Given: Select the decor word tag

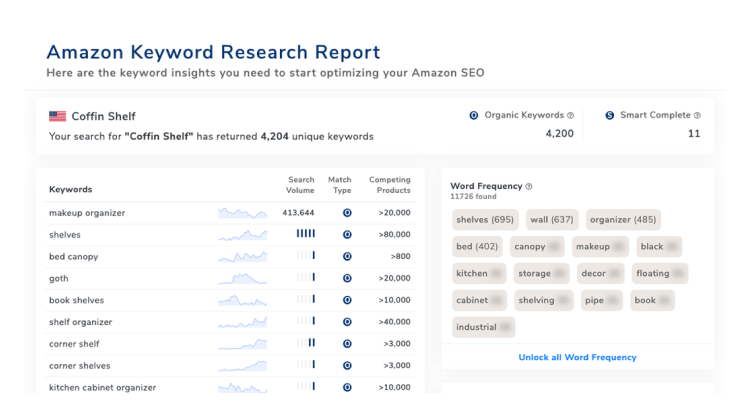Looking at the screenshot, I should click(600, 274).
